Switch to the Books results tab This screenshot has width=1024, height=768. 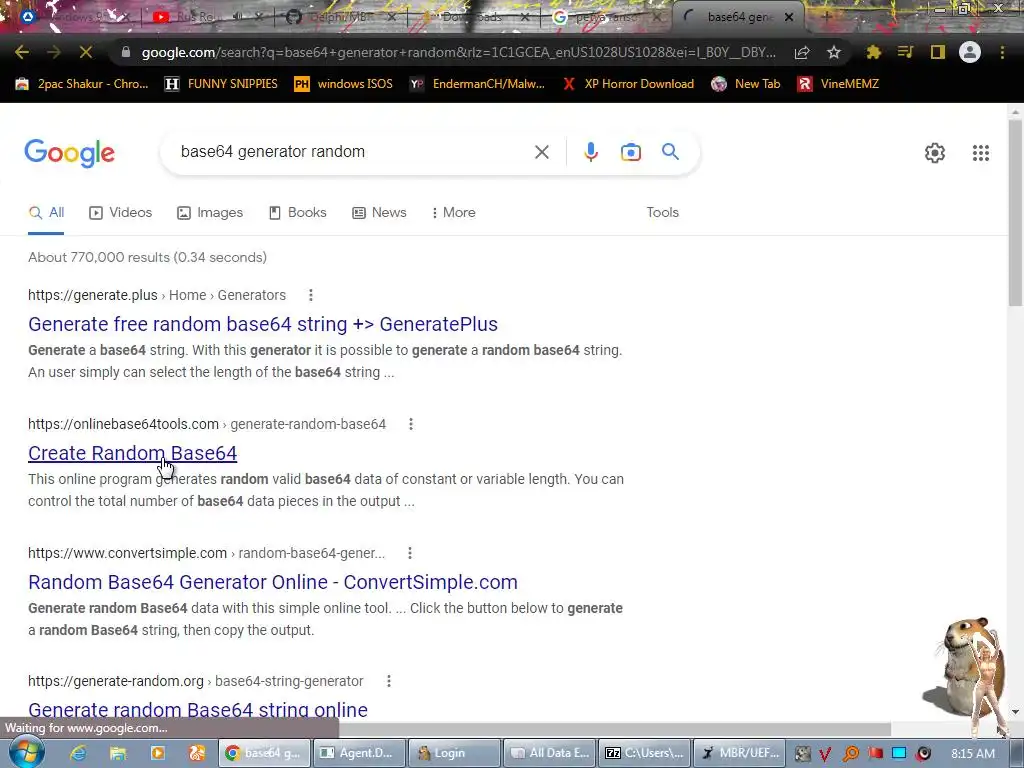tap(298, 212)
